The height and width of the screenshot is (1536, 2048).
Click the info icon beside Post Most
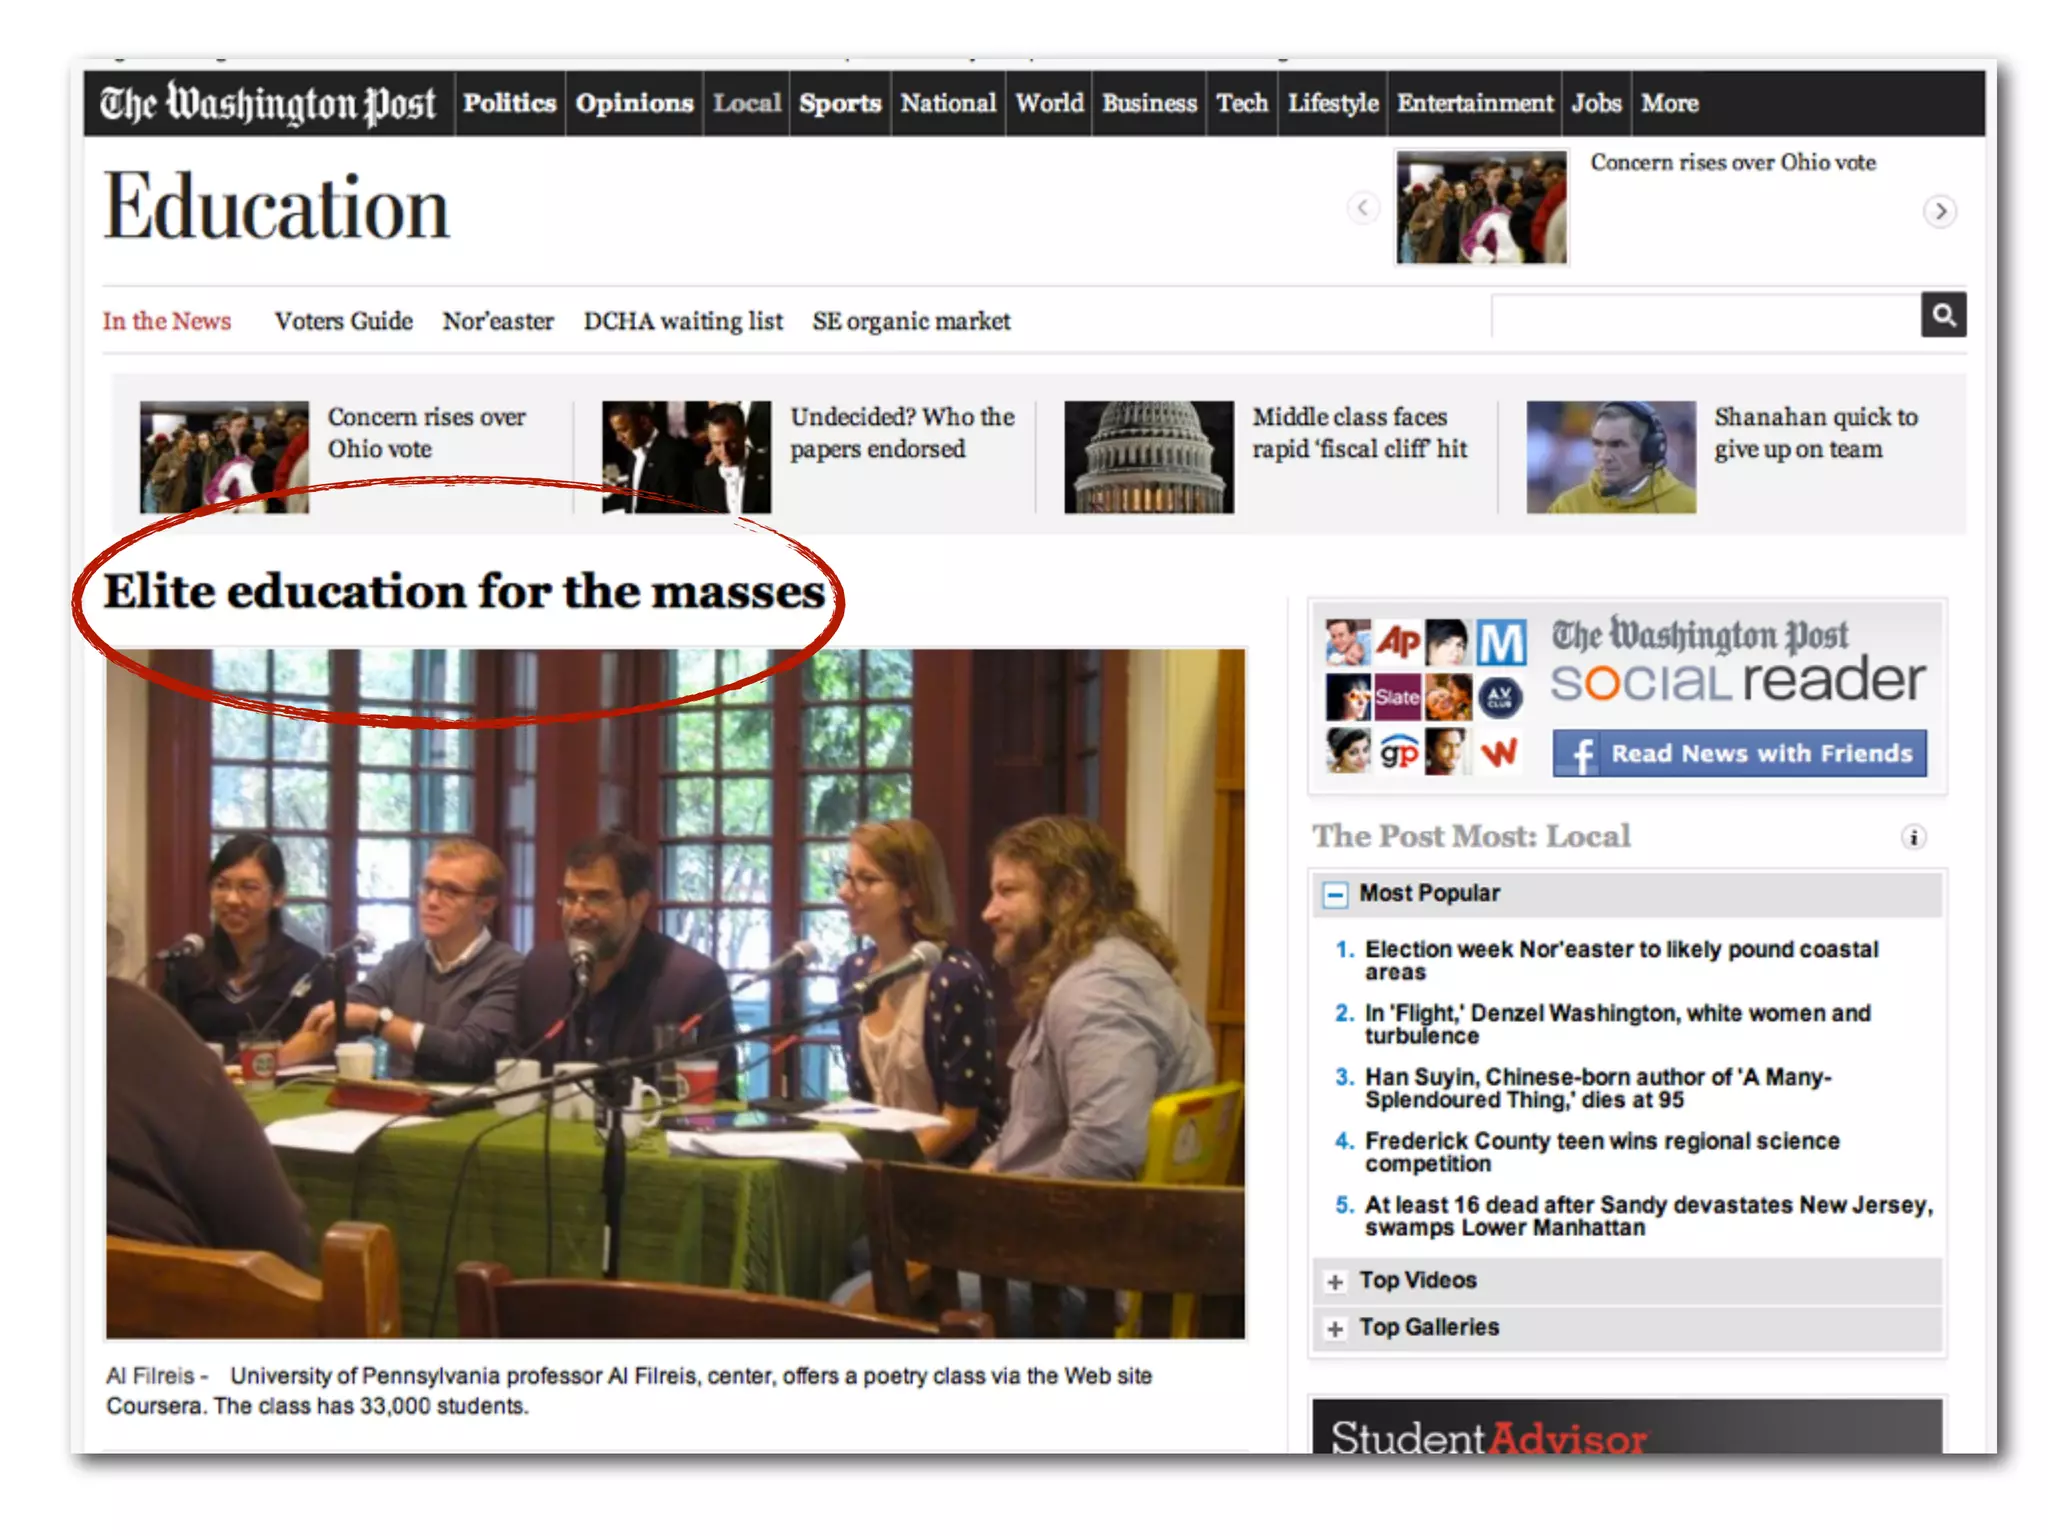(x=1913, y=837)
